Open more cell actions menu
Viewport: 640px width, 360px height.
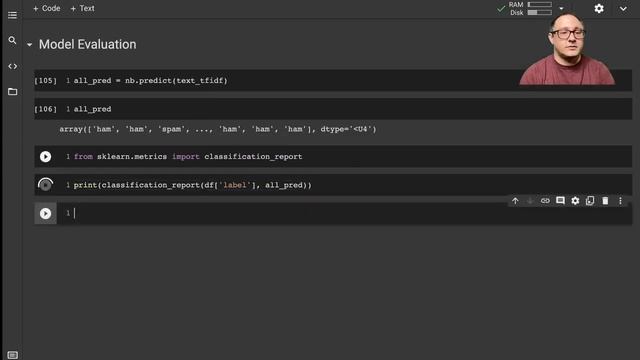(620, 201)
